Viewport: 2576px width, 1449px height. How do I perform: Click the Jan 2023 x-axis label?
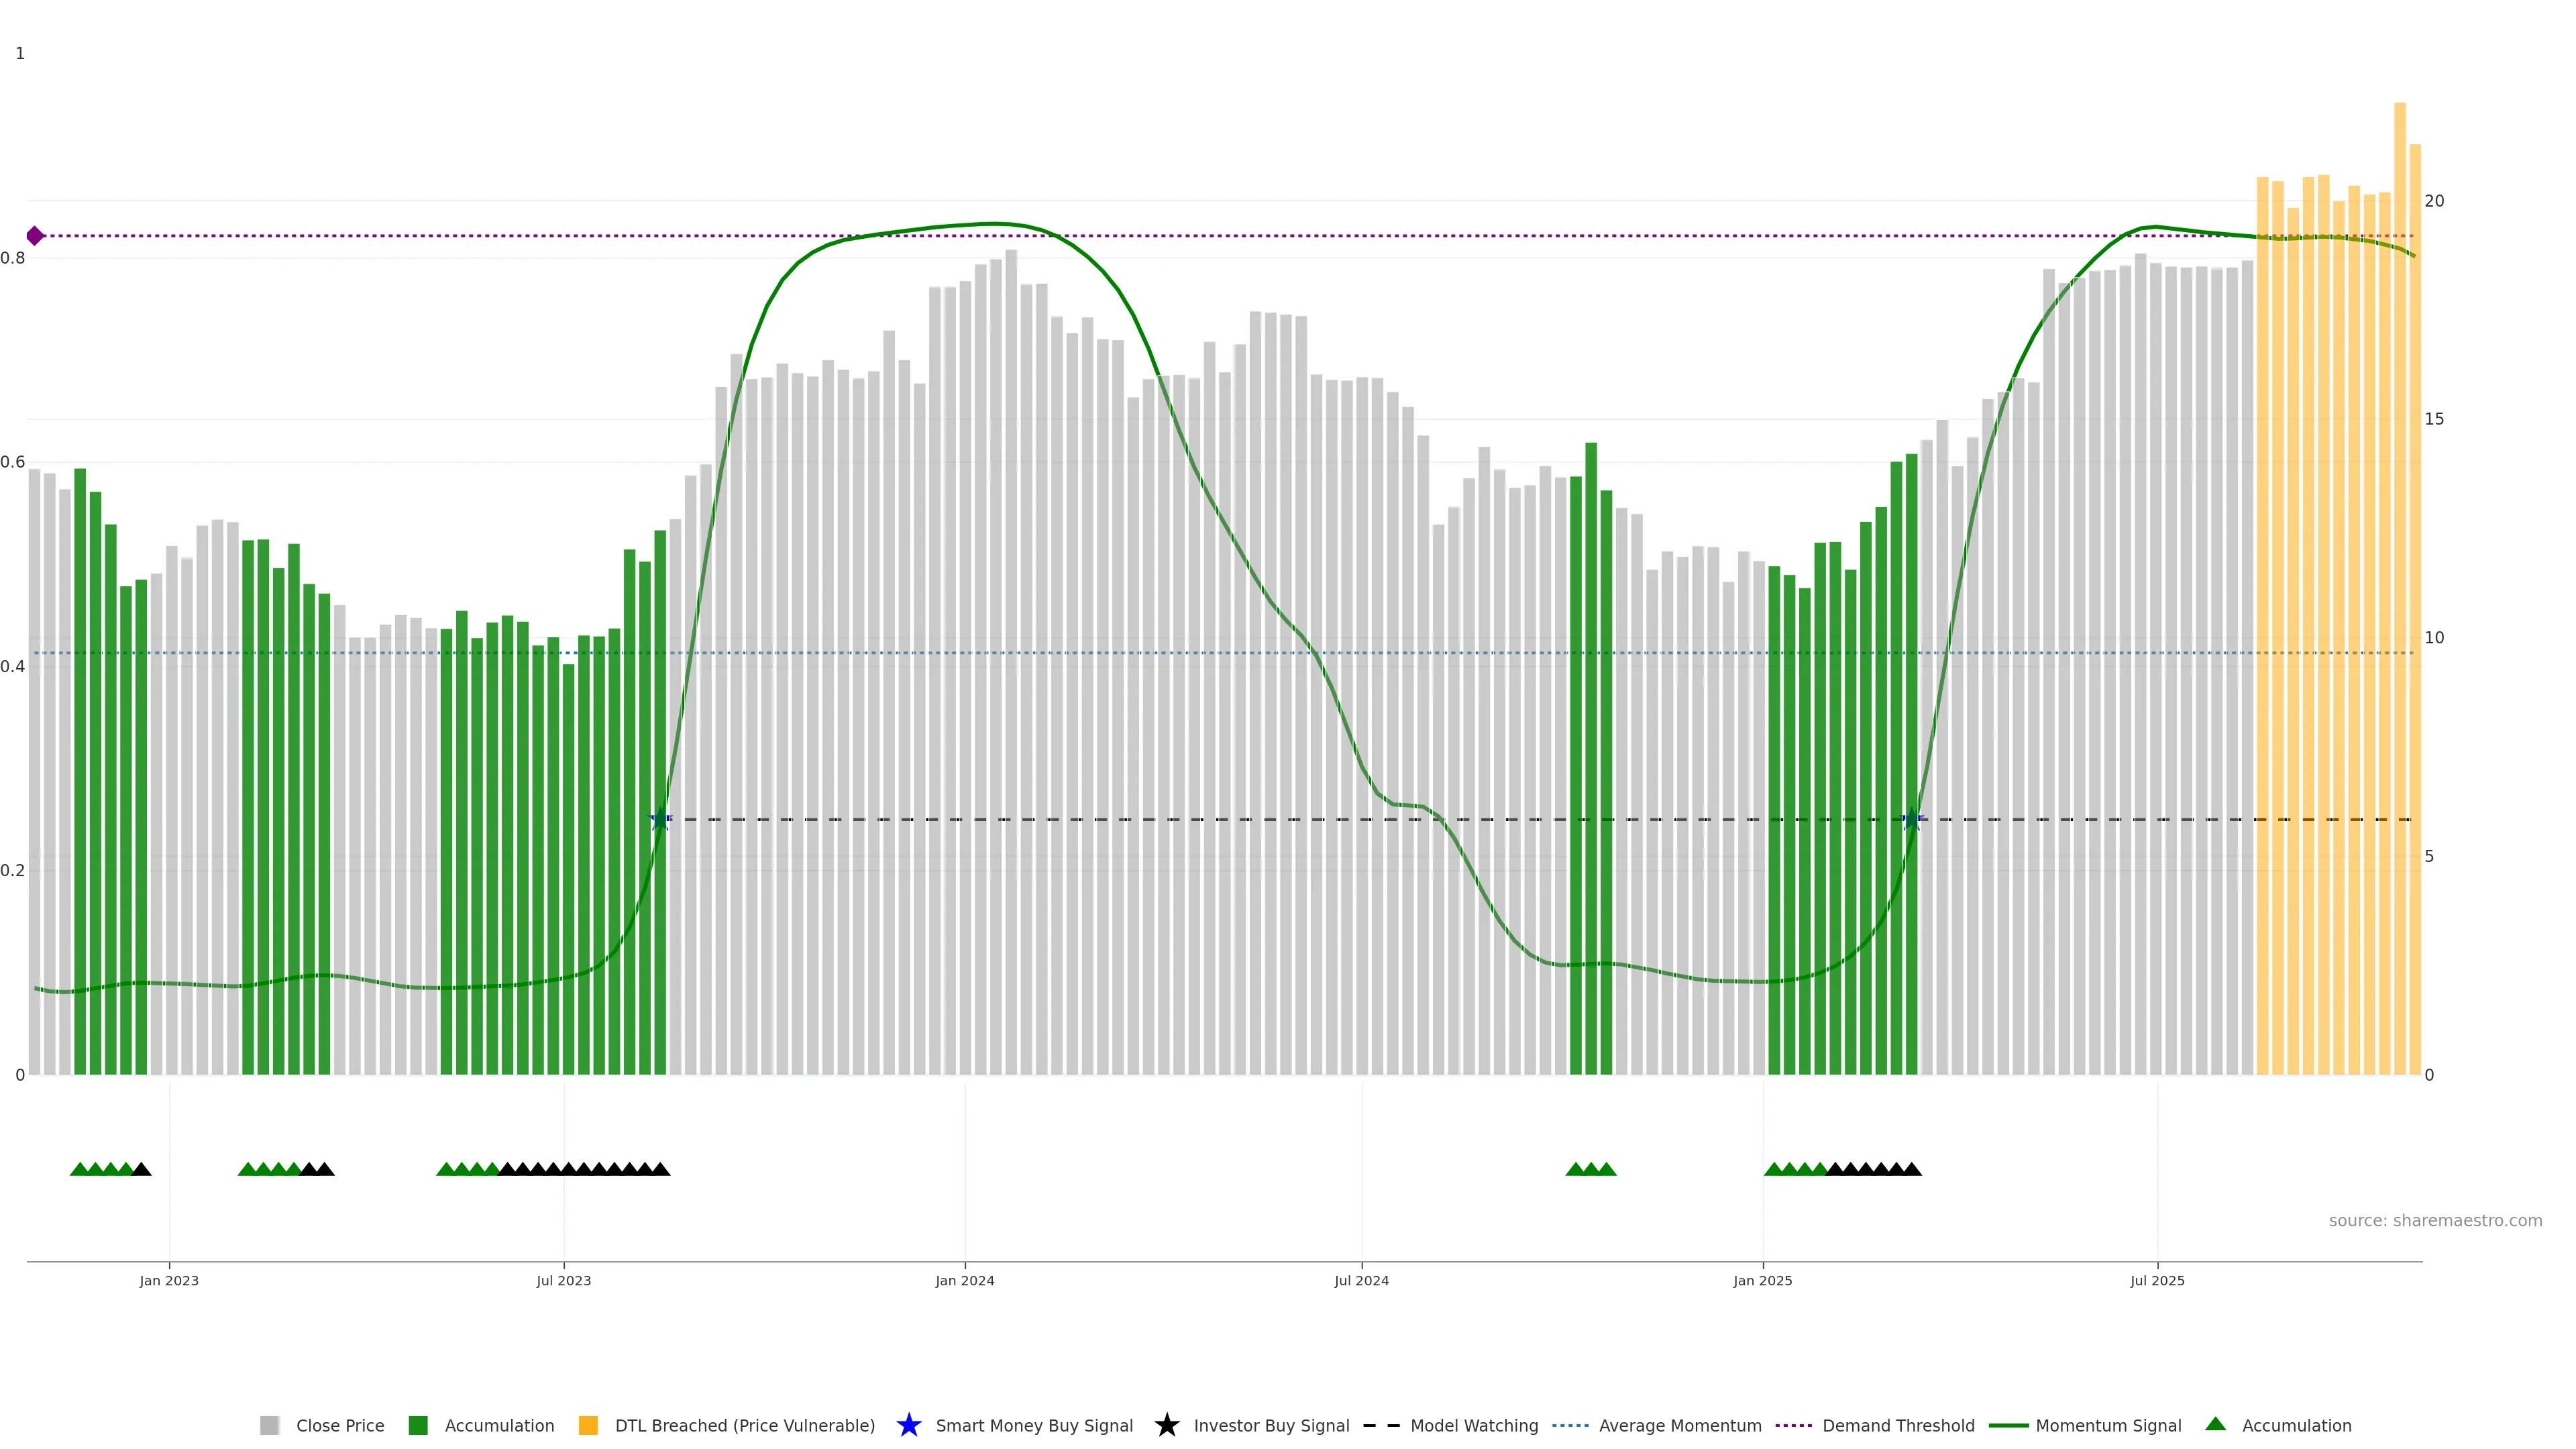click(x=169, y=1280)
